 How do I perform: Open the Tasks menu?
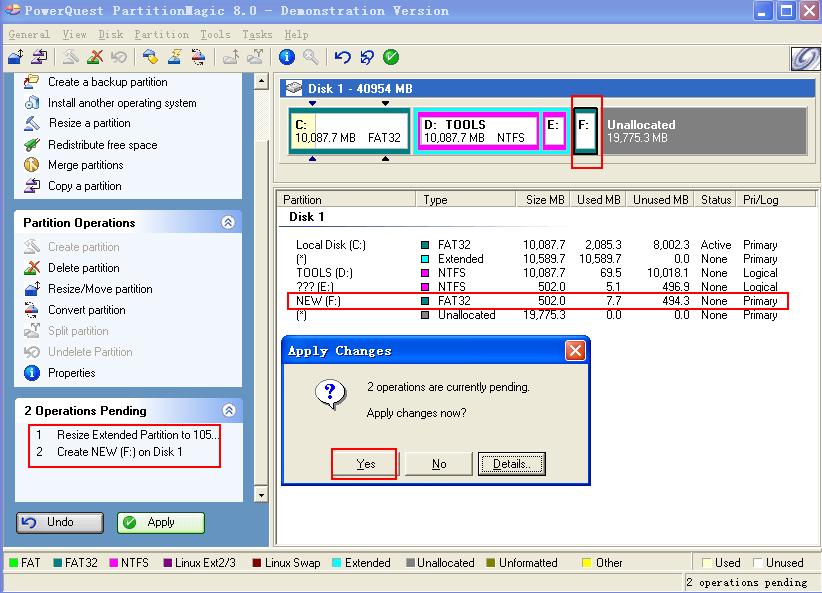click(257, 35)
